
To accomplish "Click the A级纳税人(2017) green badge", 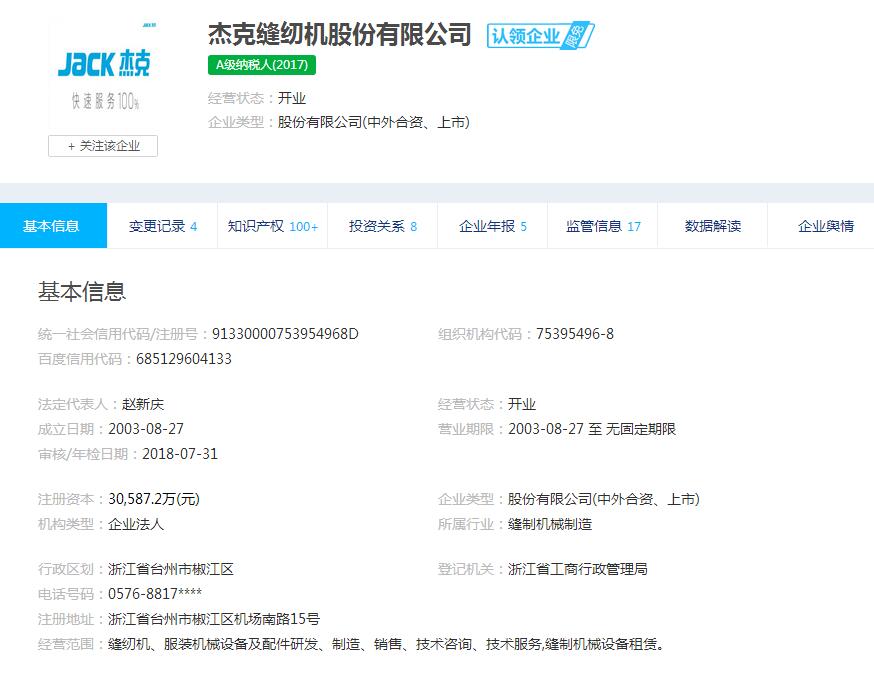I will (262, 65).
